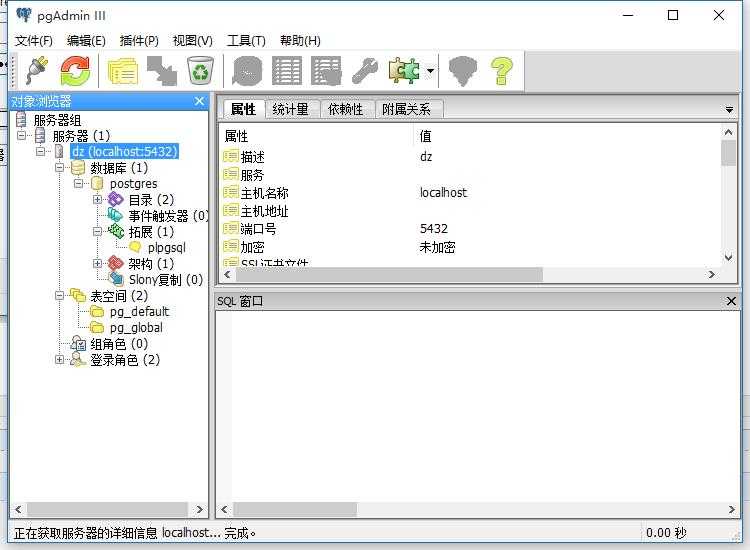
Task: Click the yellow question mark help icon
Action: click(x=502, y=71)
